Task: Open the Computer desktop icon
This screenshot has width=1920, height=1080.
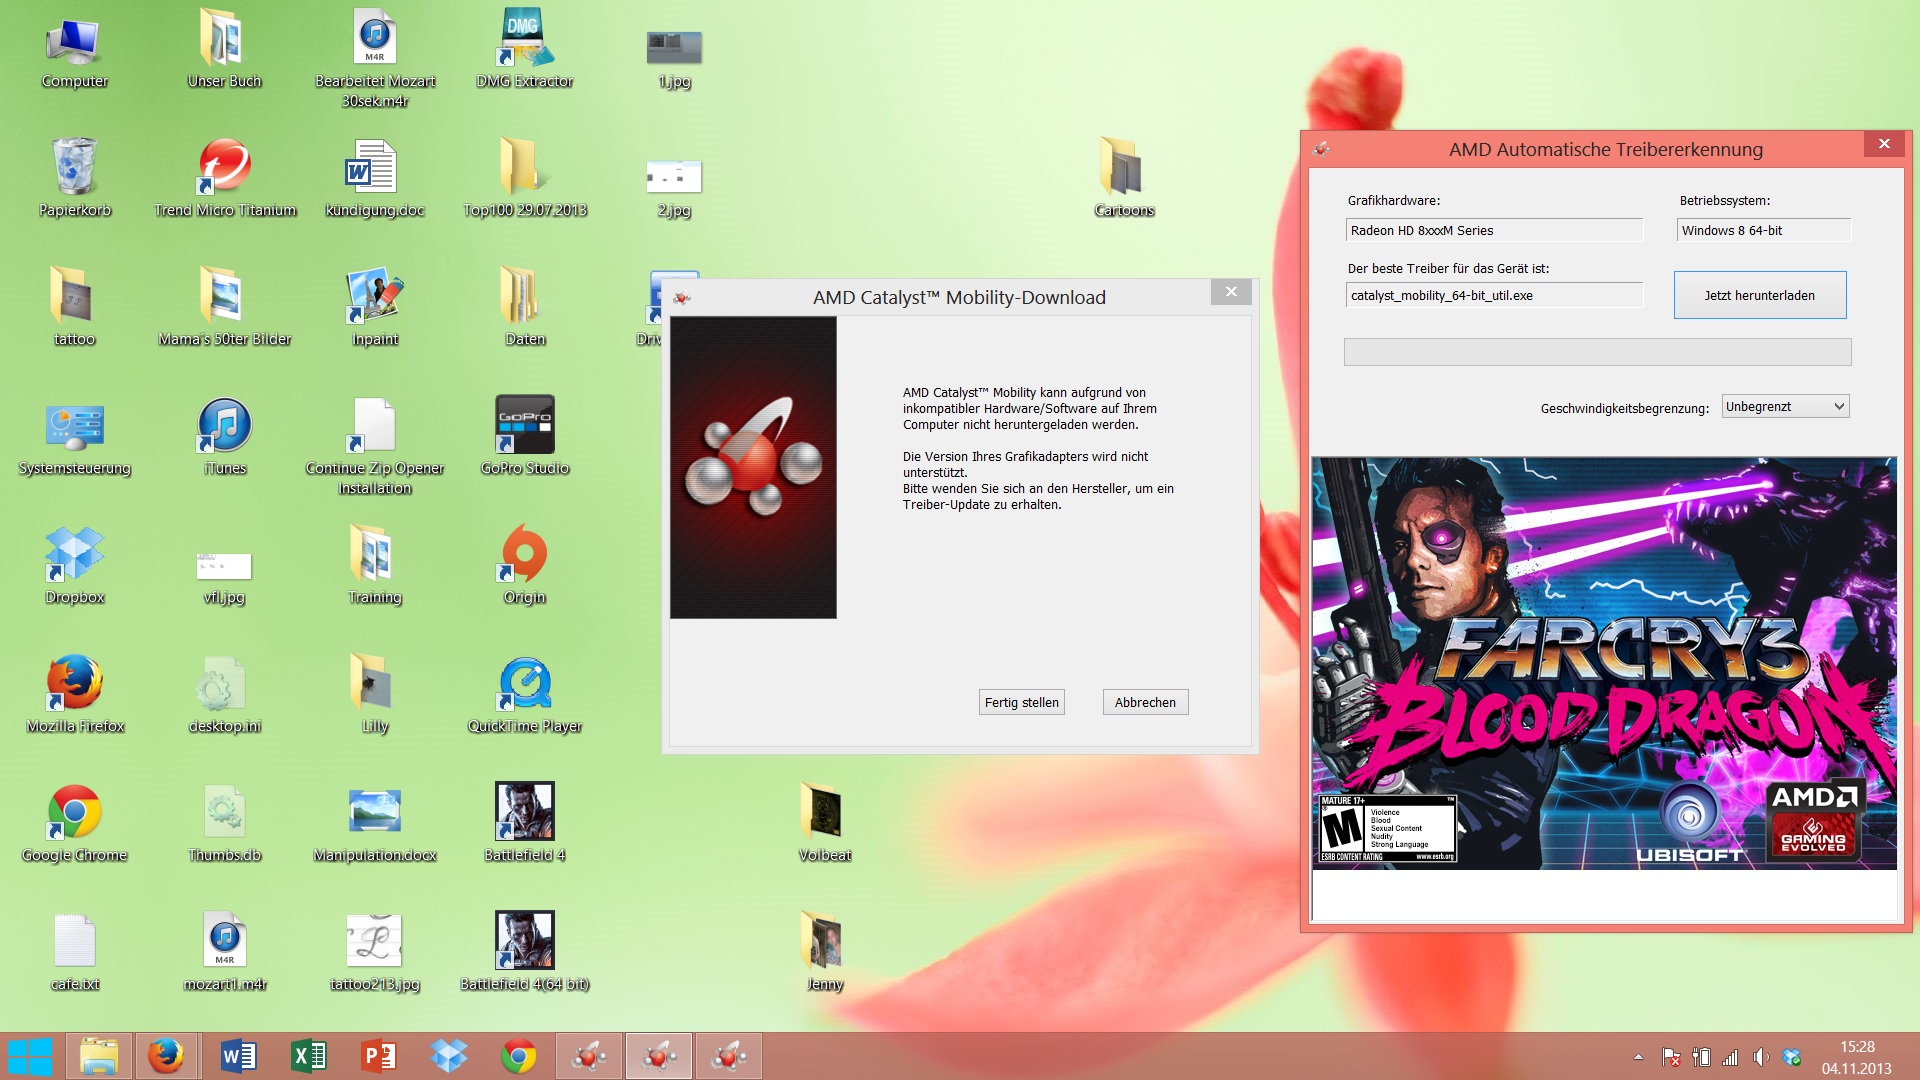Action: 74,50
